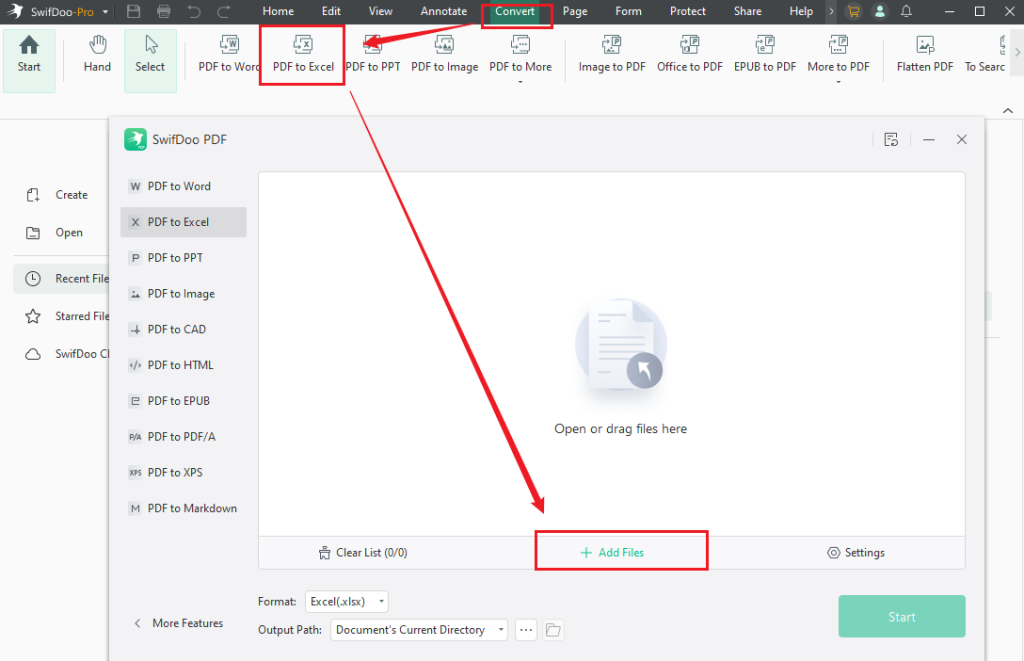Viewport: 1024px width, 661px height.
Task: Click Create in left sidebar
Action: [57, 195]
